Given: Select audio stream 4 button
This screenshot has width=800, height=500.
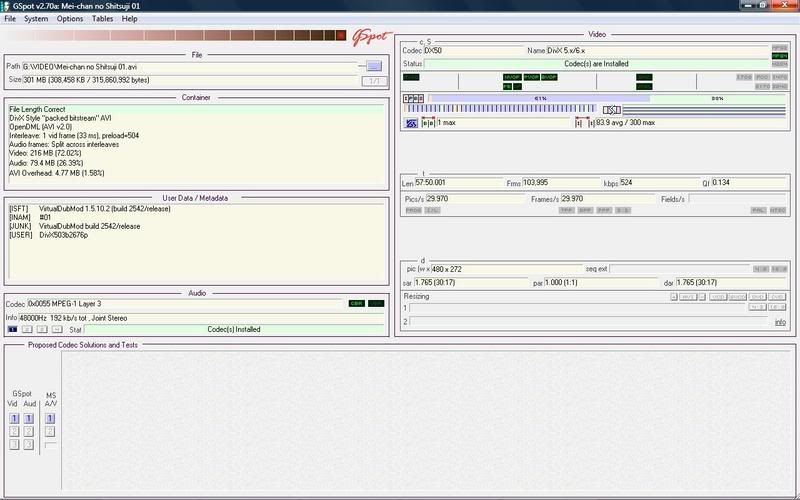Looking at the screenshot, I should click(57, 330).
